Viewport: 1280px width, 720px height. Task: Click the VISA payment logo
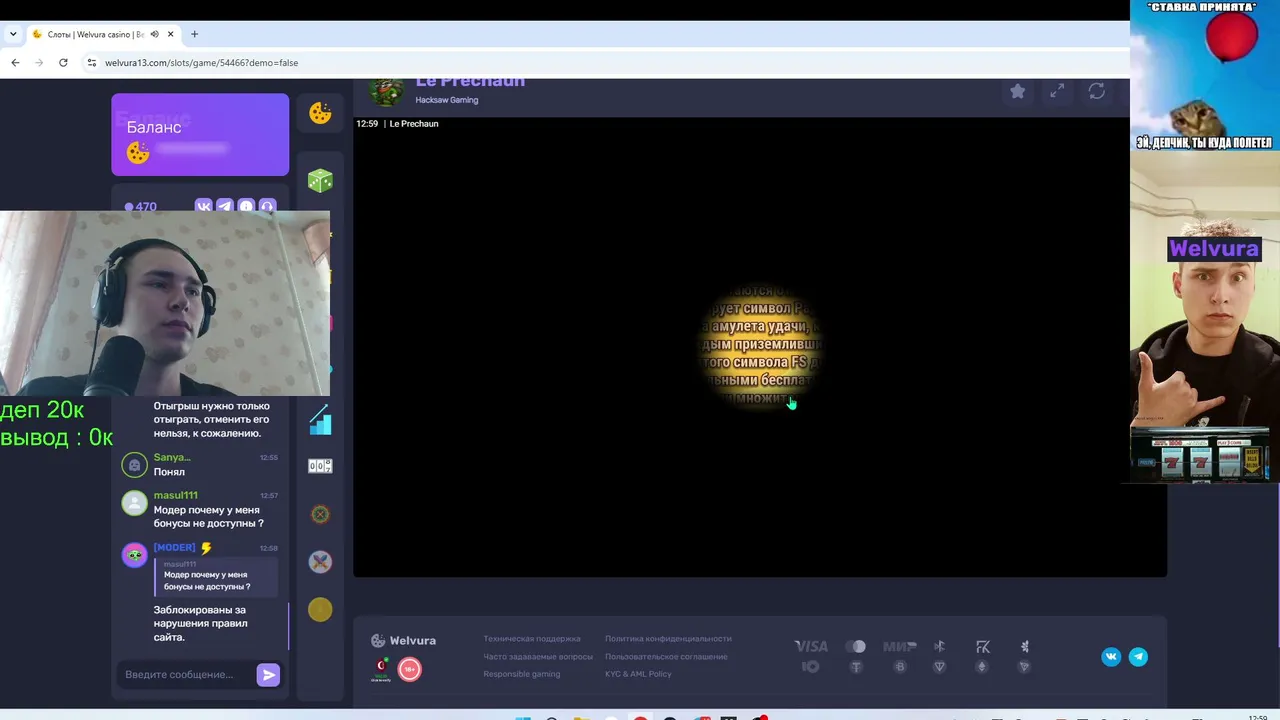point(811,647)
